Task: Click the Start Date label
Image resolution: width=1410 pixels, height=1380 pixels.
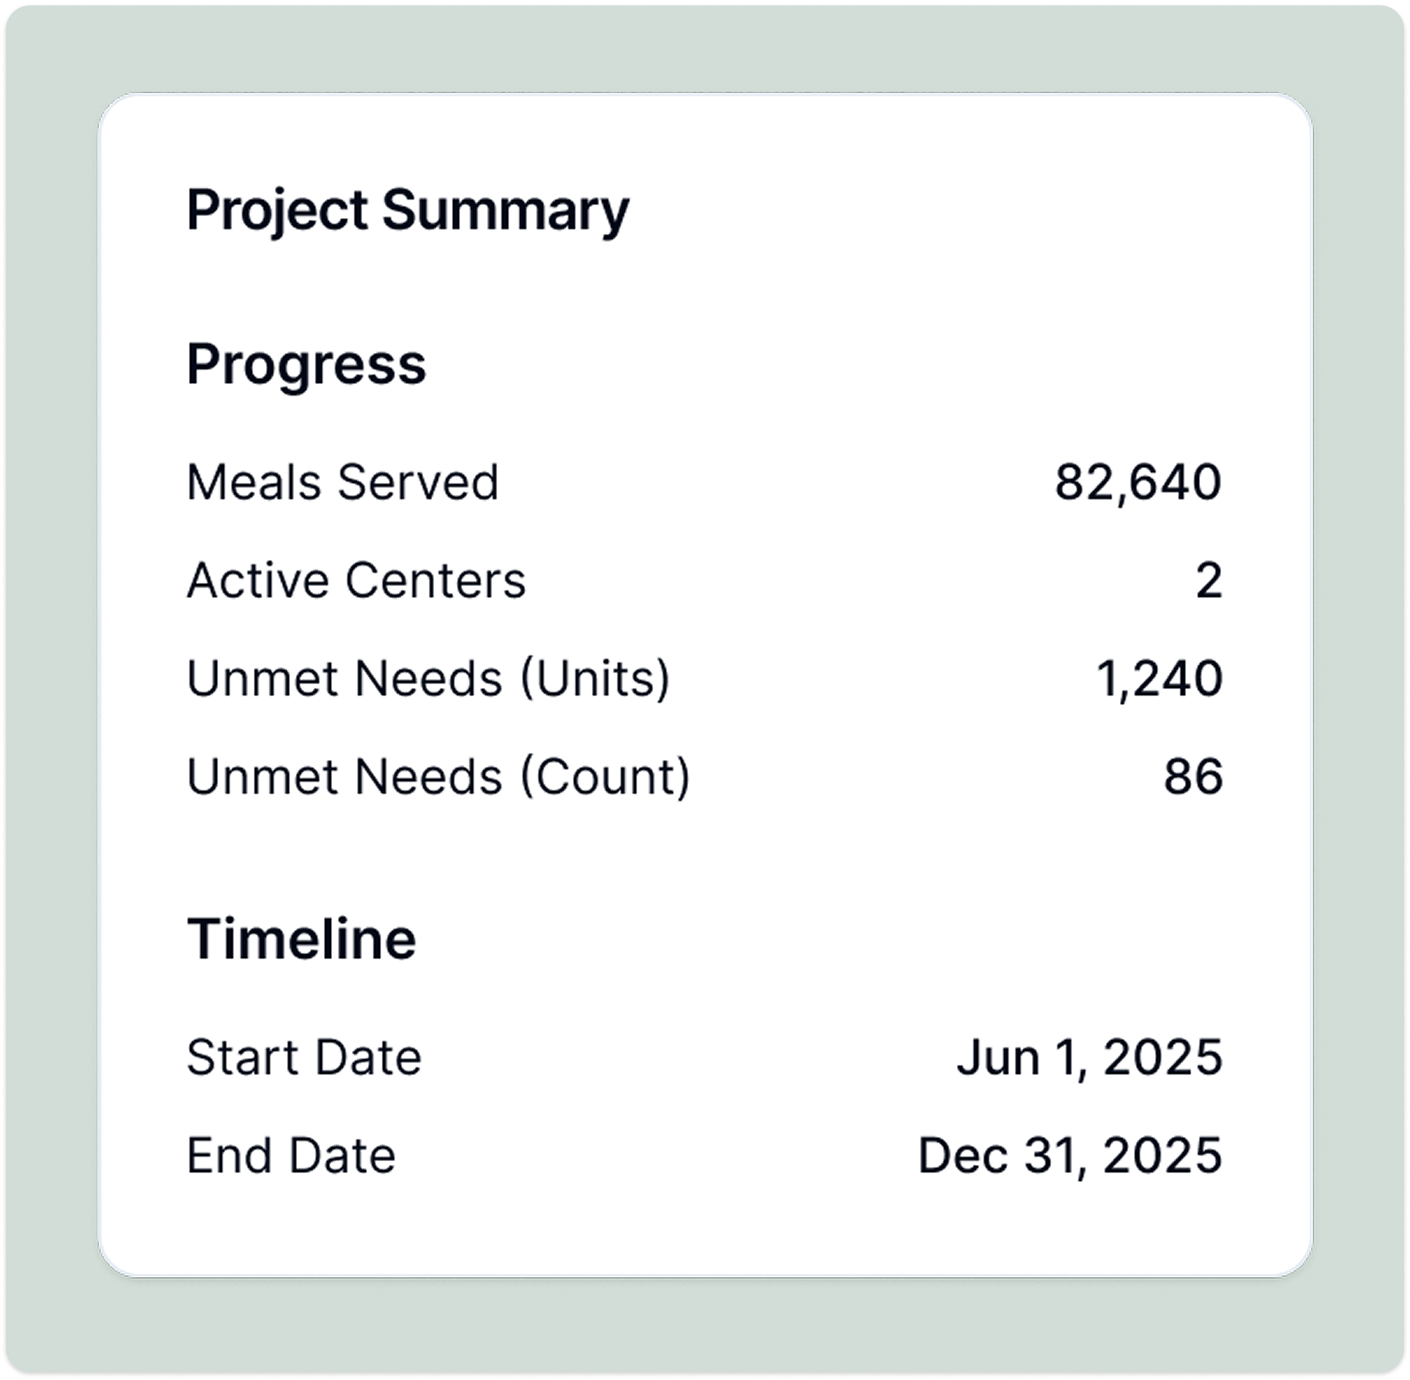Action: click(304, 1058)
